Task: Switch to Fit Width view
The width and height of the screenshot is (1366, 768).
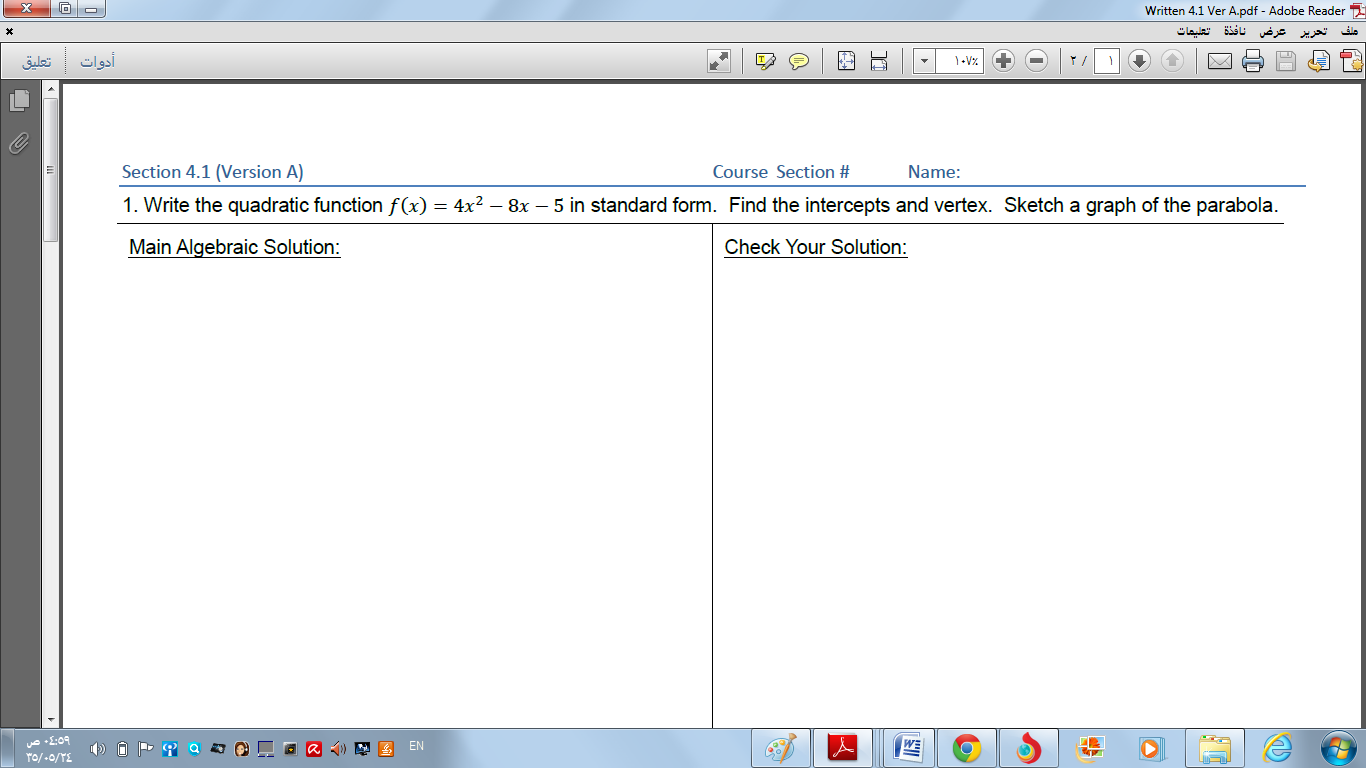Action: coord(878,61)
